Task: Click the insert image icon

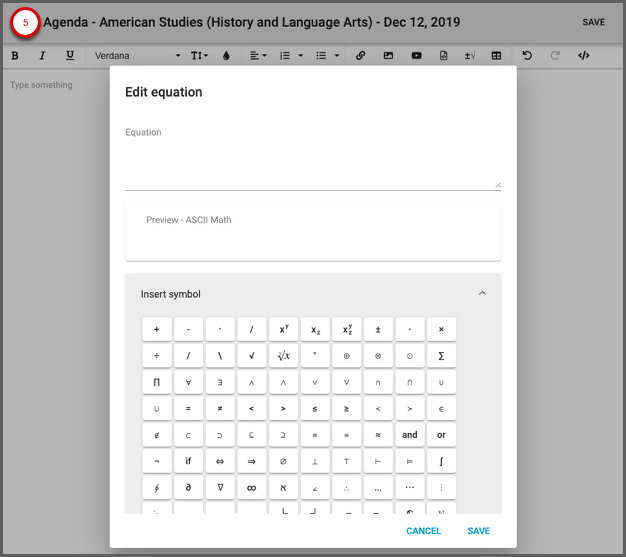Action: 388,56
